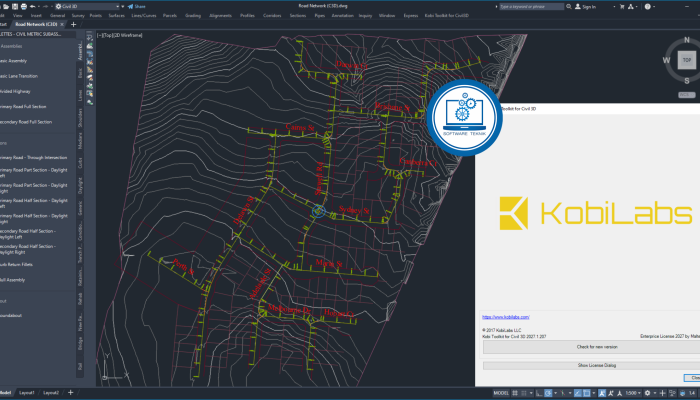700x400 pixels.
Task: Switch to the Layout1 tab
Action: (27, 392)
